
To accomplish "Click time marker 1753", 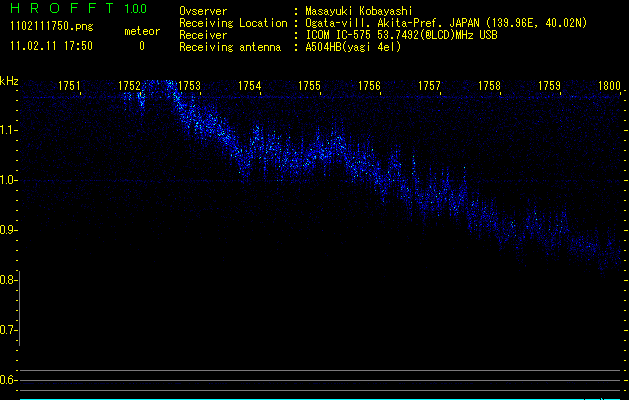I will coord(189,86).
